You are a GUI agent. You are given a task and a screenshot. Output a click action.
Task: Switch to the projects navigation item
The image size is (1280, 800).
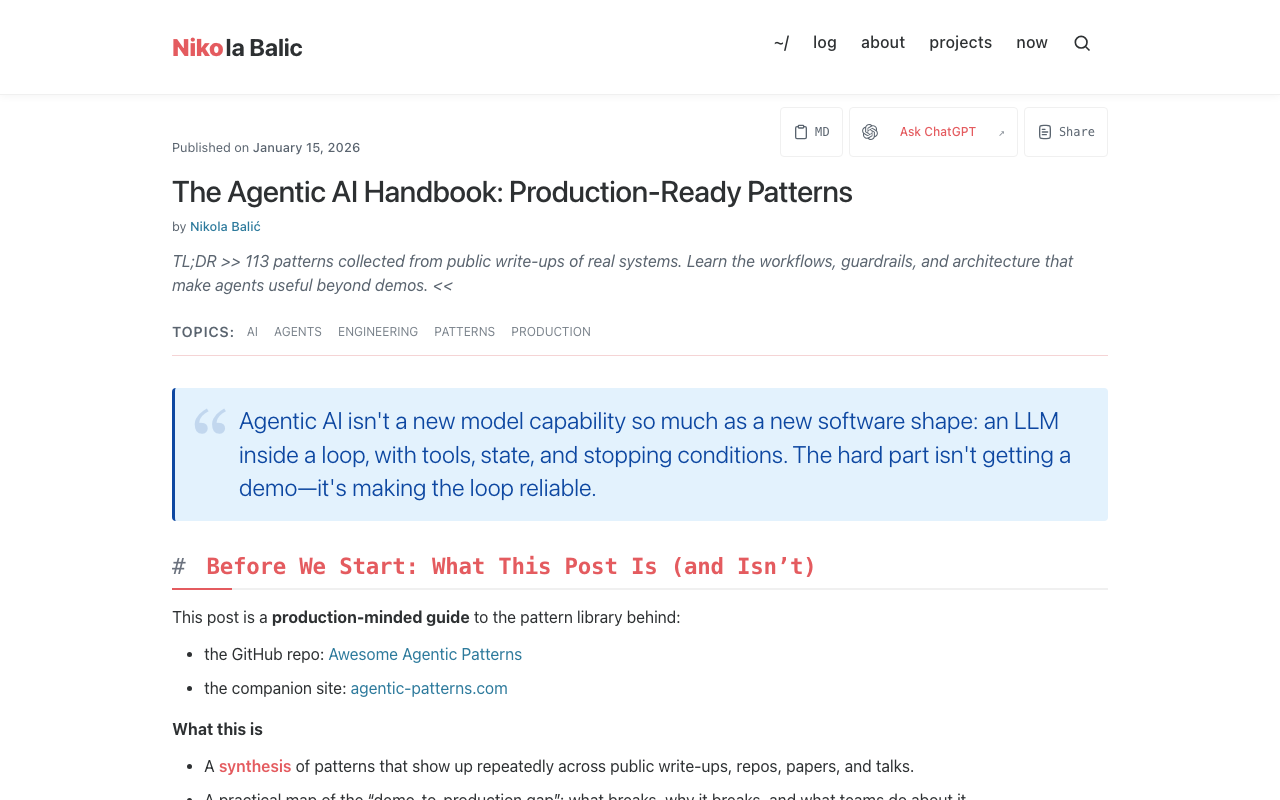coord(960,42)
